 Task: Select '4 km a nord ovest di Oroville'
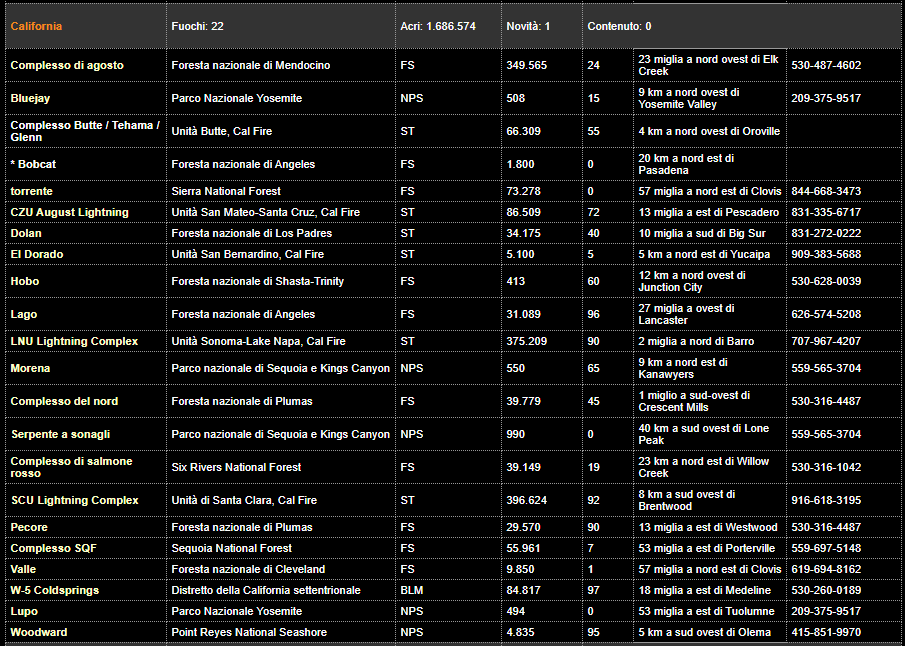pos(709,131)
